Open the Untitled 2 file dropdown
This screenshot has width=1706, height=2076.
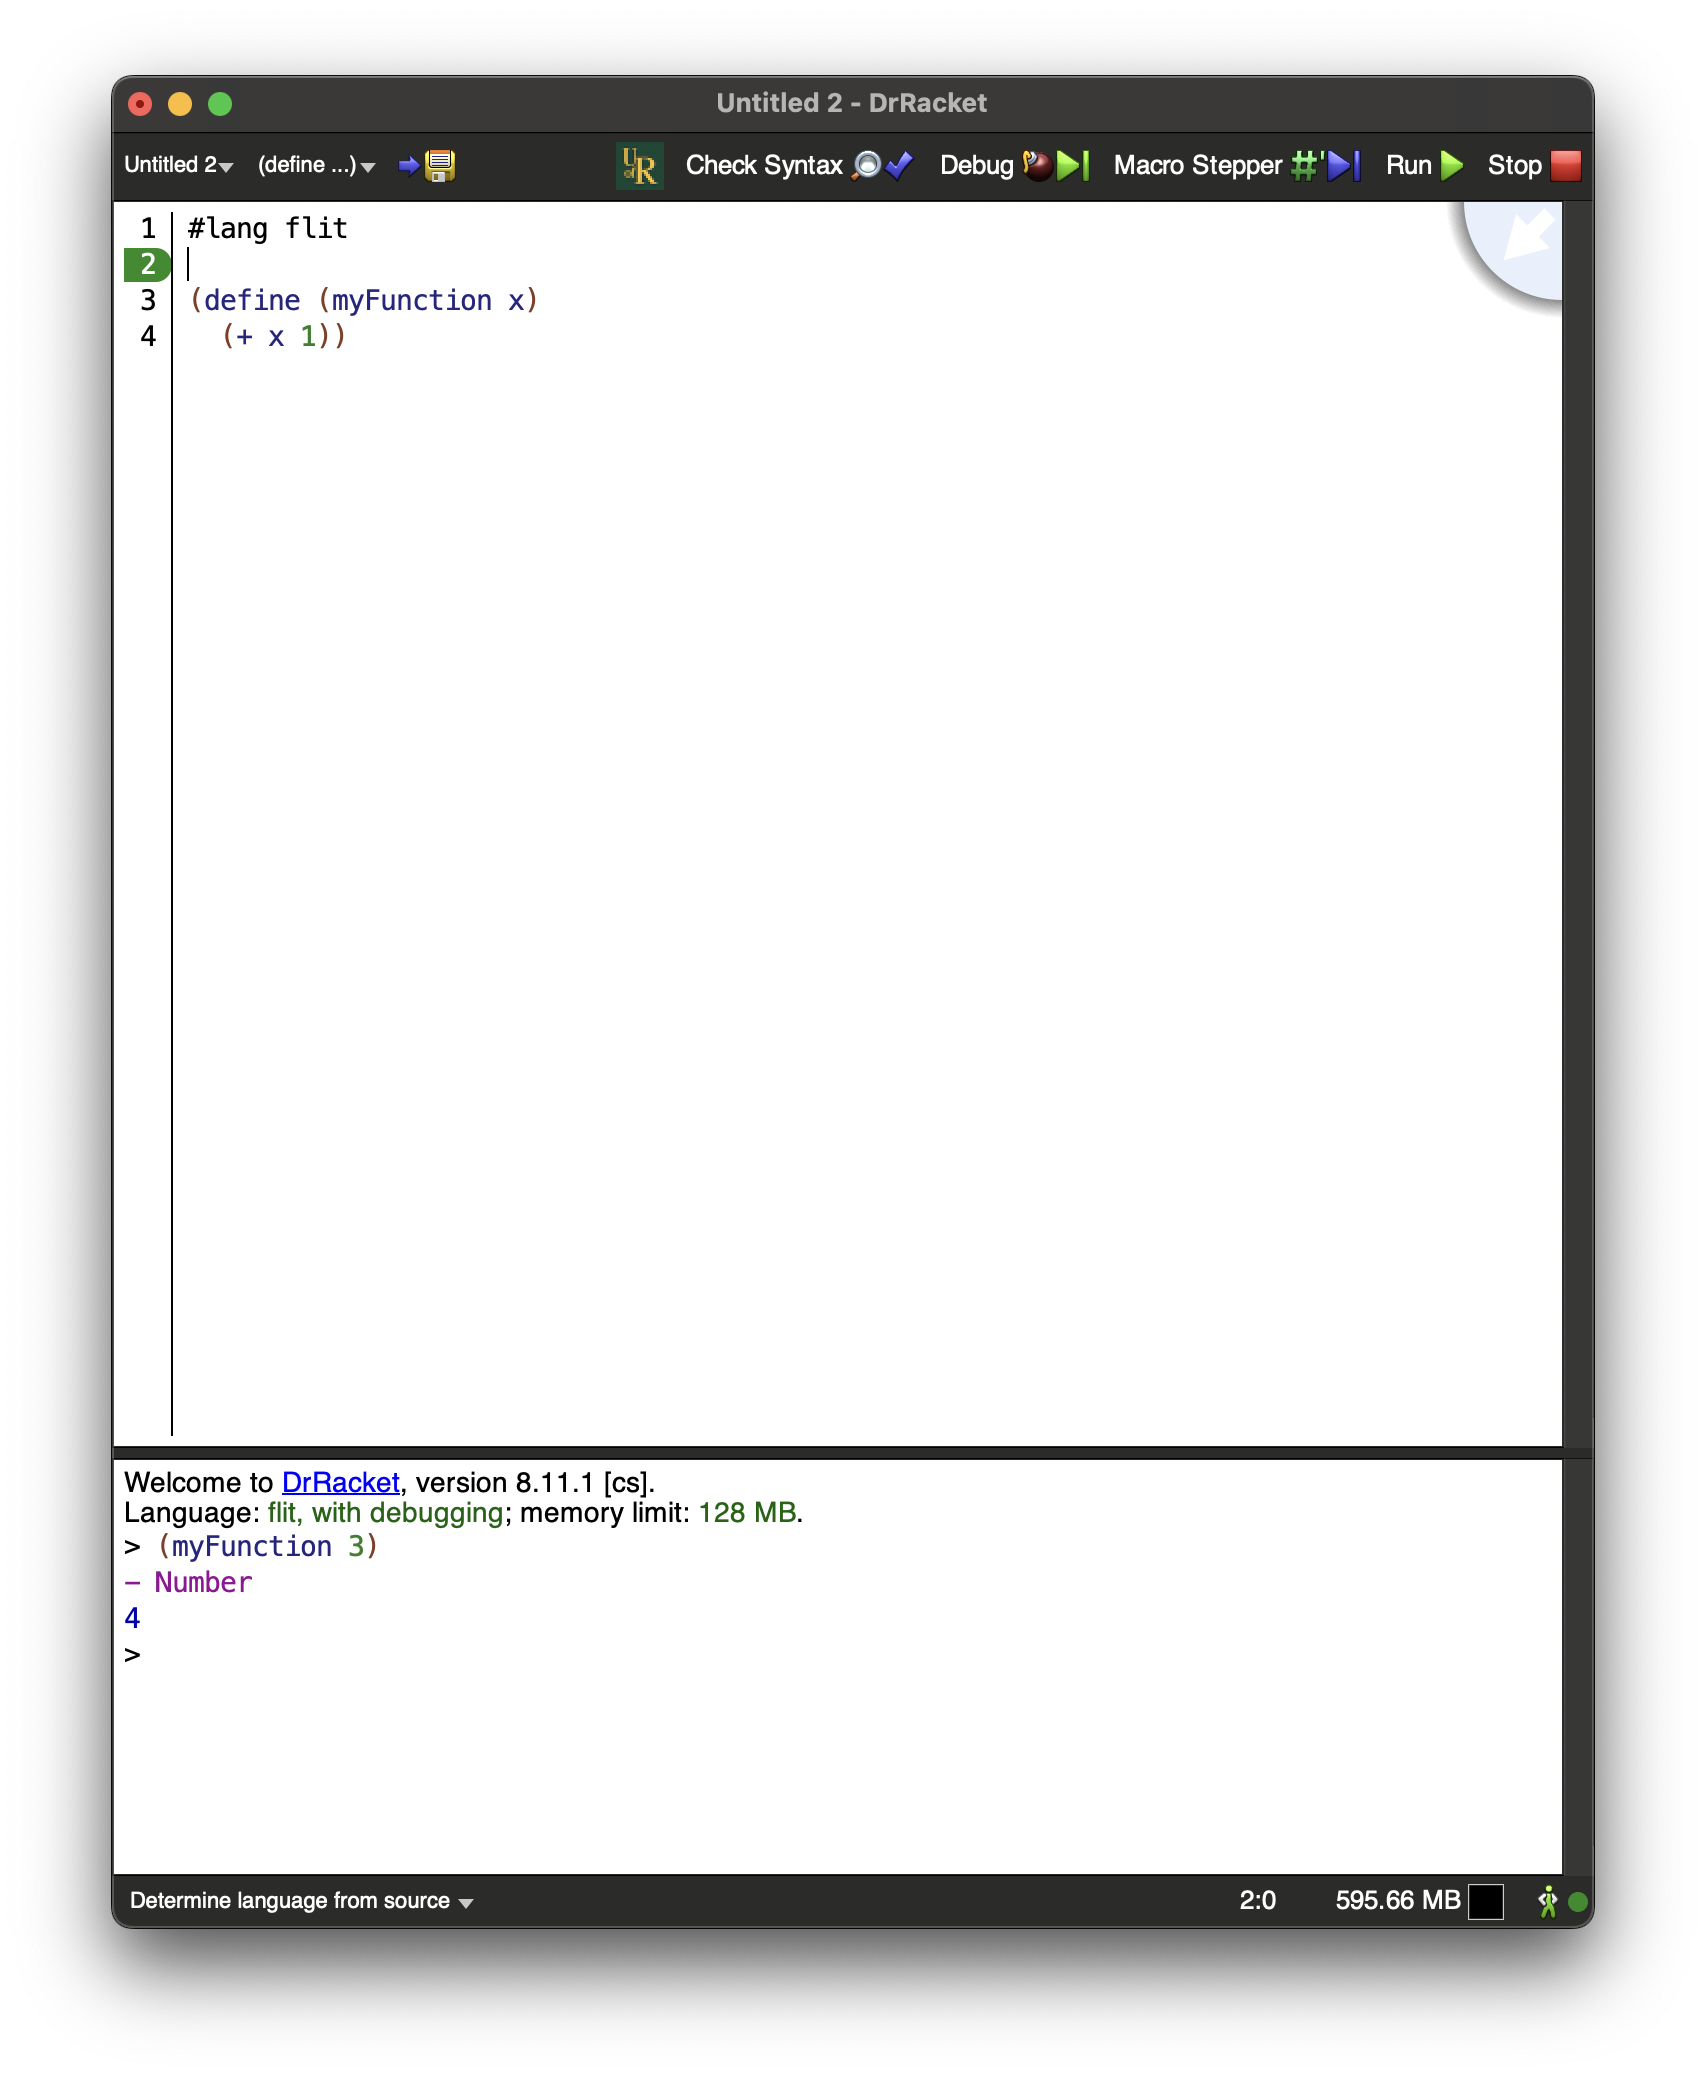tap(176, 165)
